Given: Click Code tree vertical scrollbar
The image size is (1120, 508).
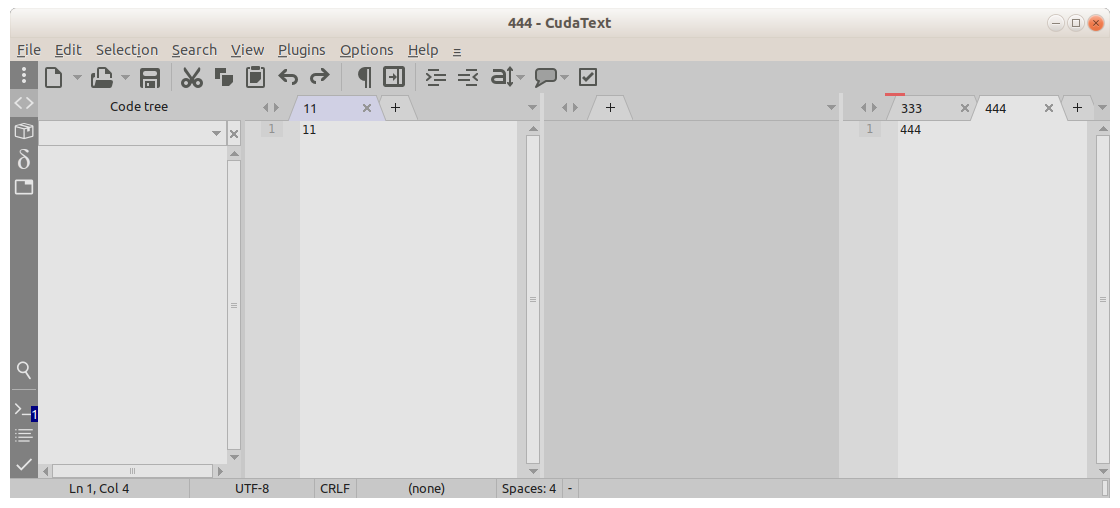Looking at the screenshot, I should pyautogui.click(x=234, y=305).
